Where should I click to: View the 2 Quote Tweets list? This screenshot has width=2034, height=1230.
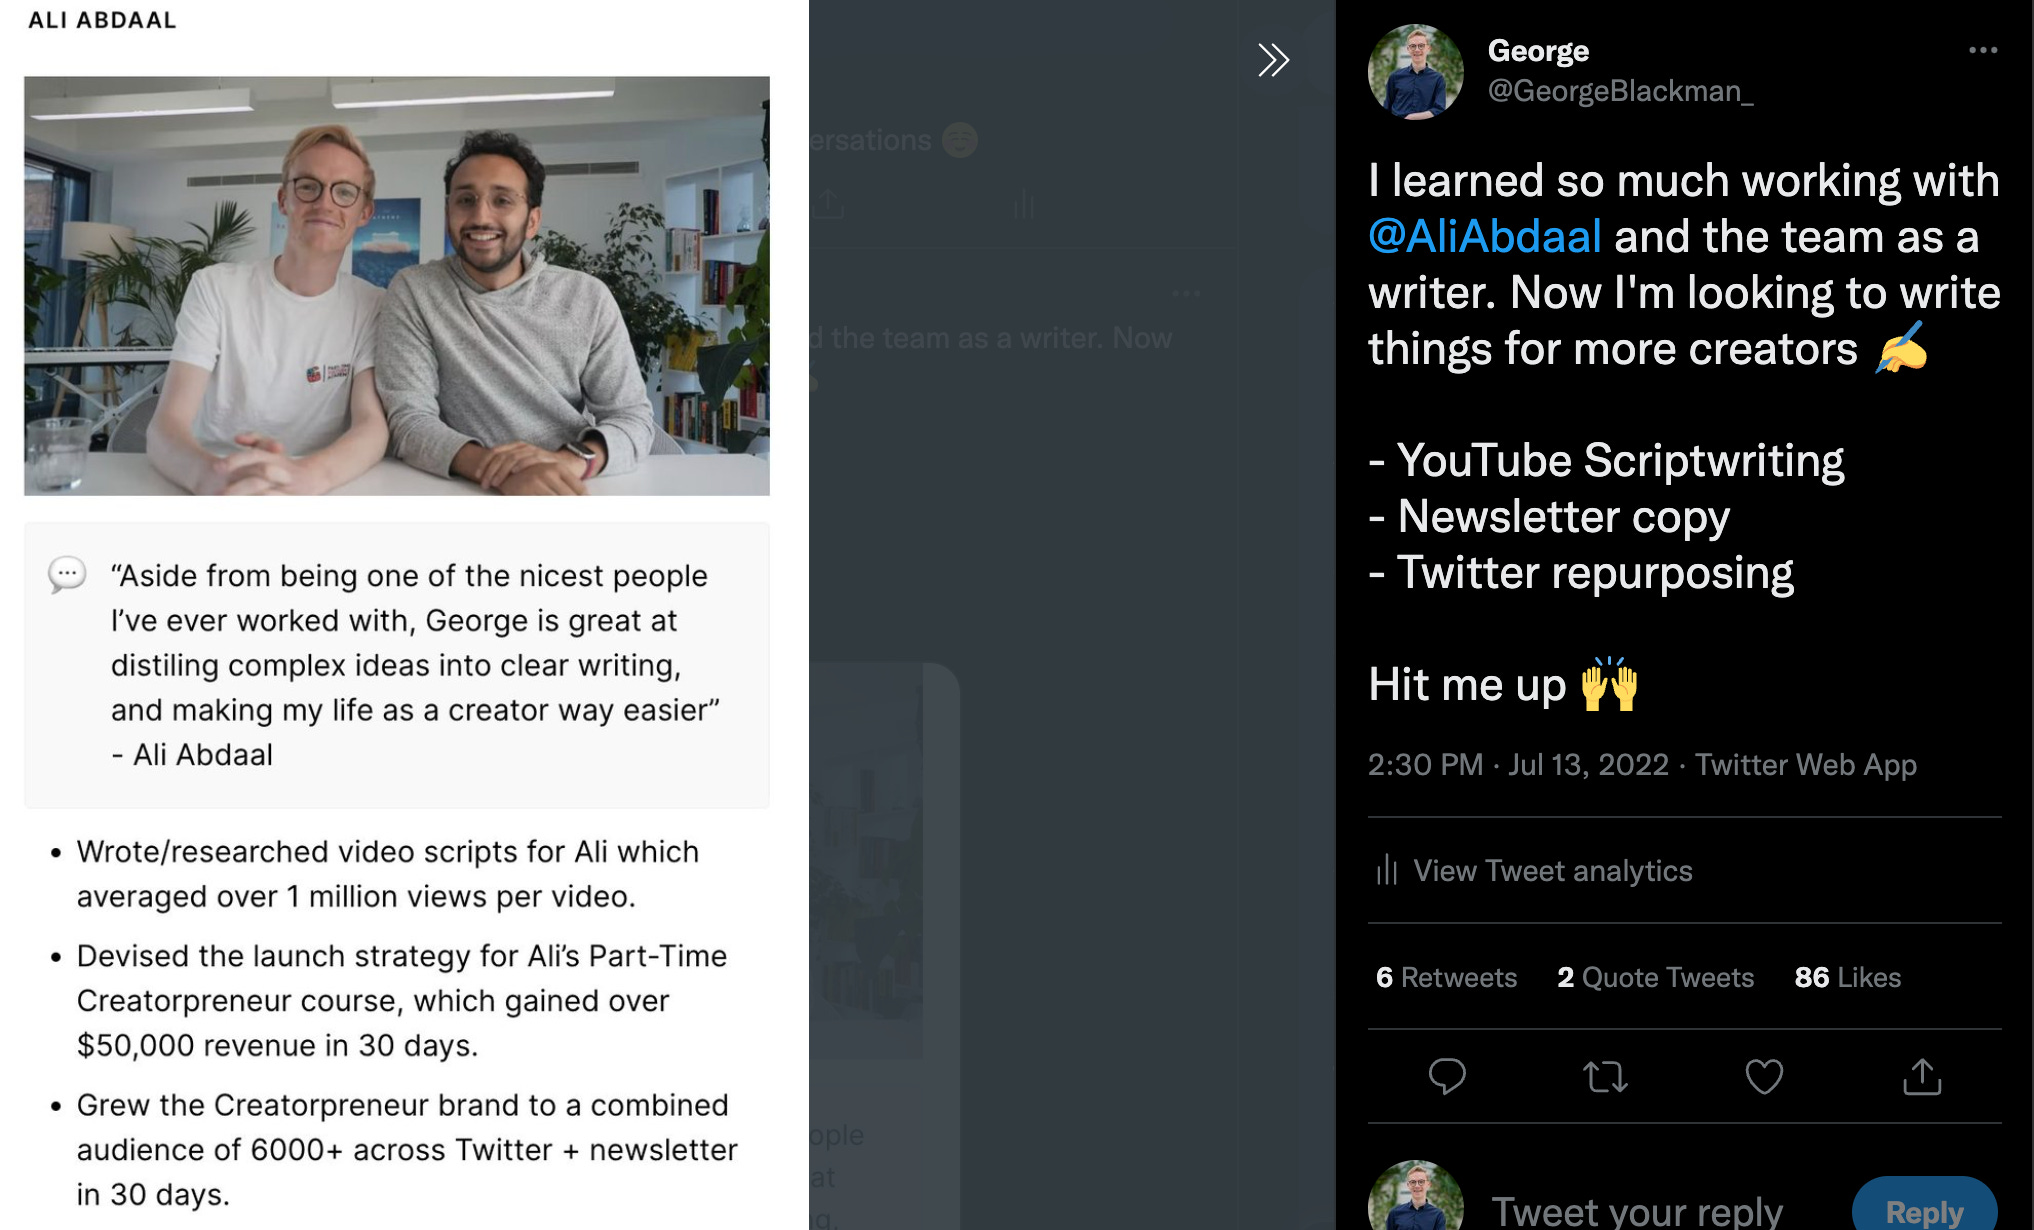click(x=1655, y=977)
